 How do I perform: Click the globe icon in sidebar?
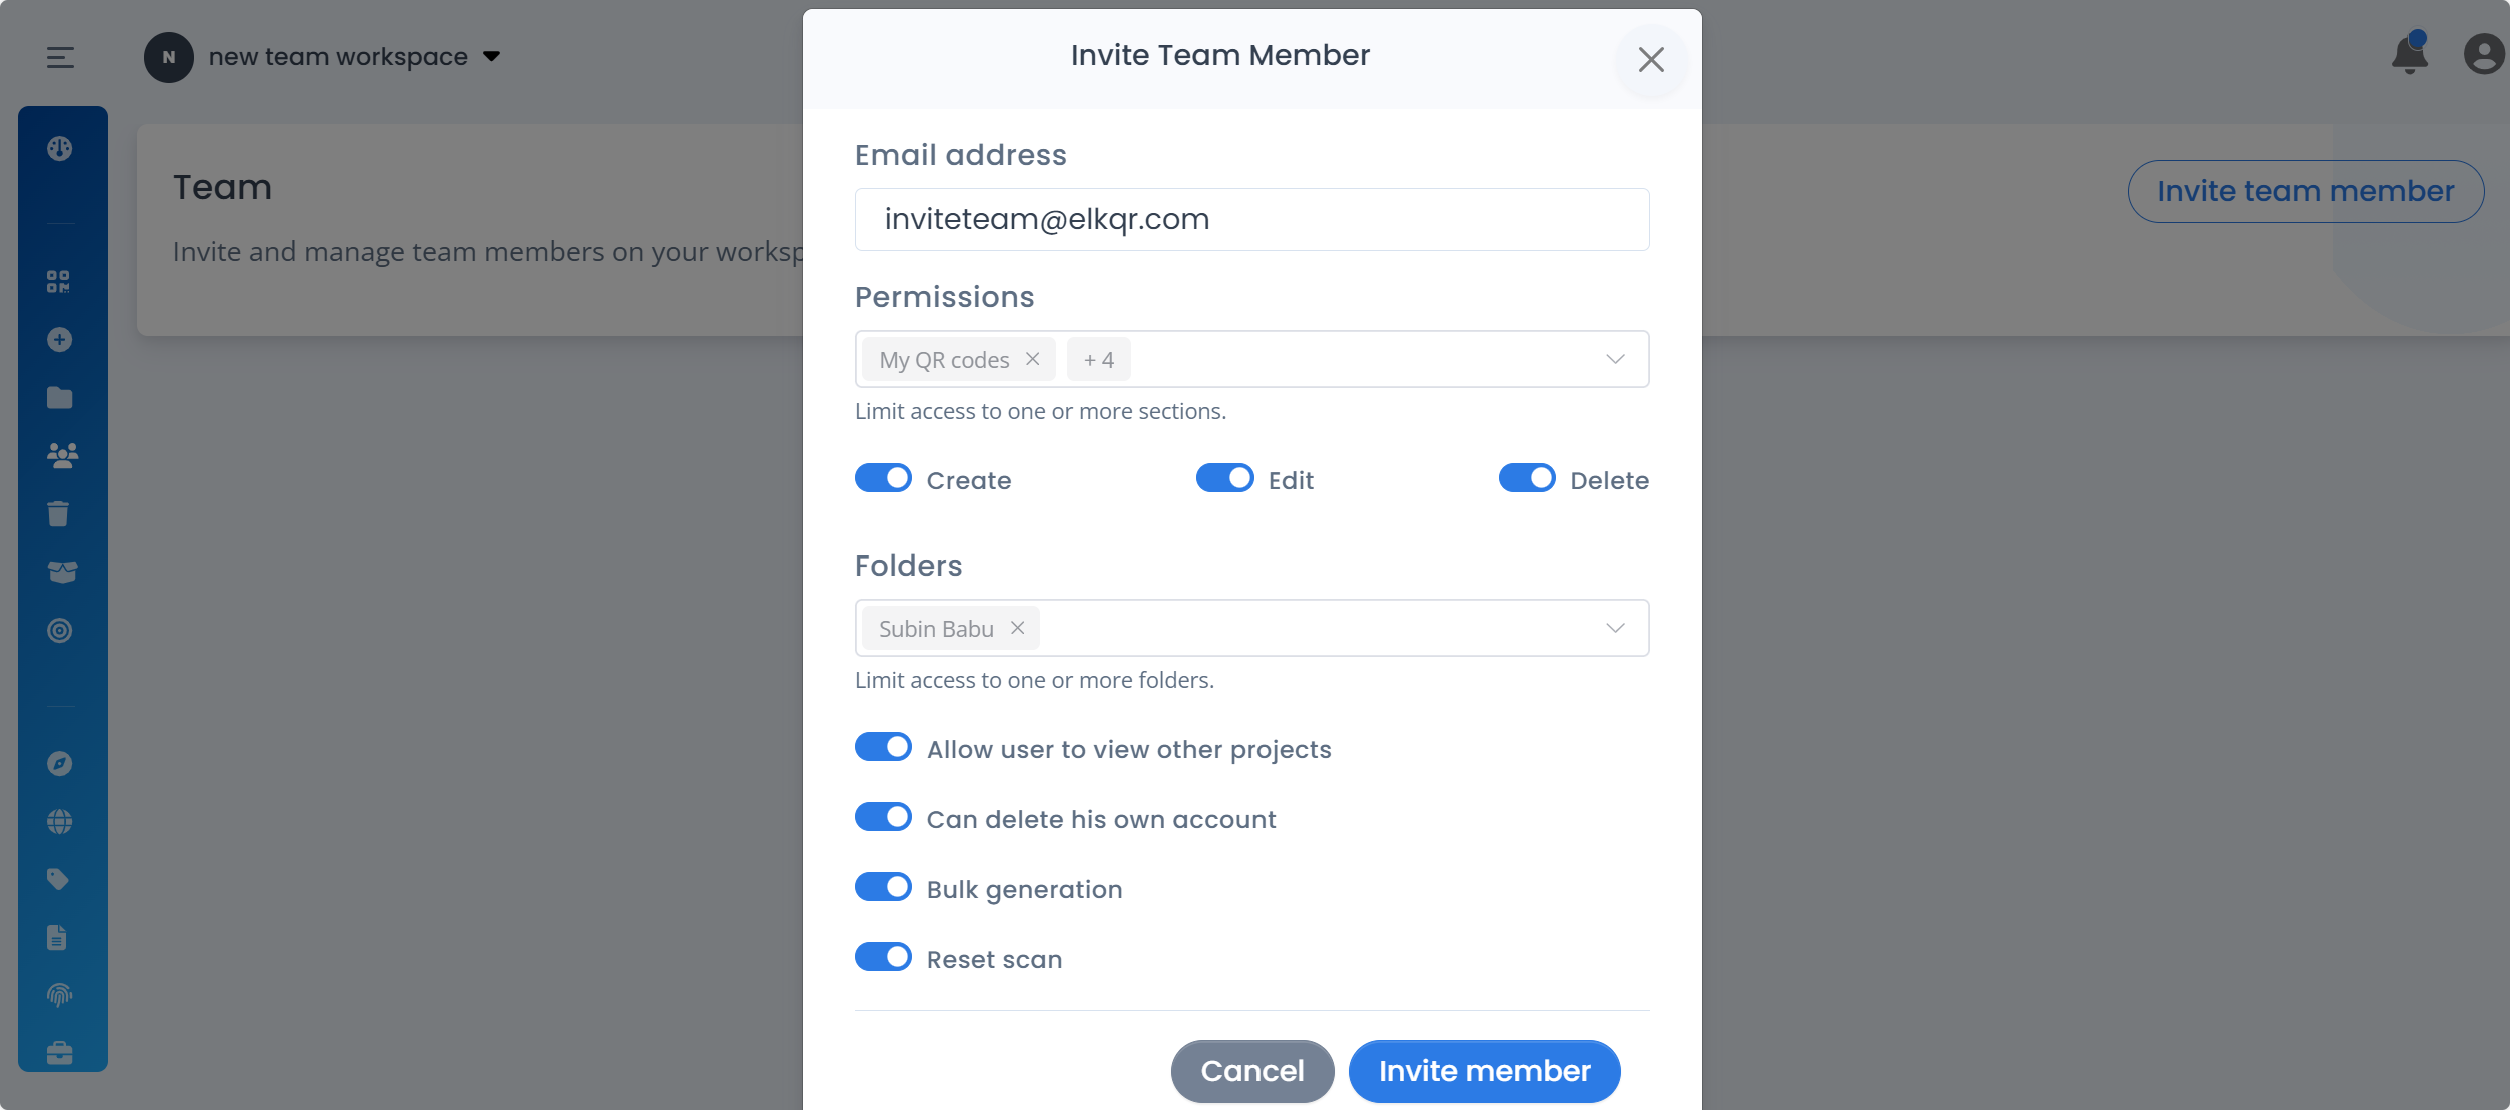[59, 822]
